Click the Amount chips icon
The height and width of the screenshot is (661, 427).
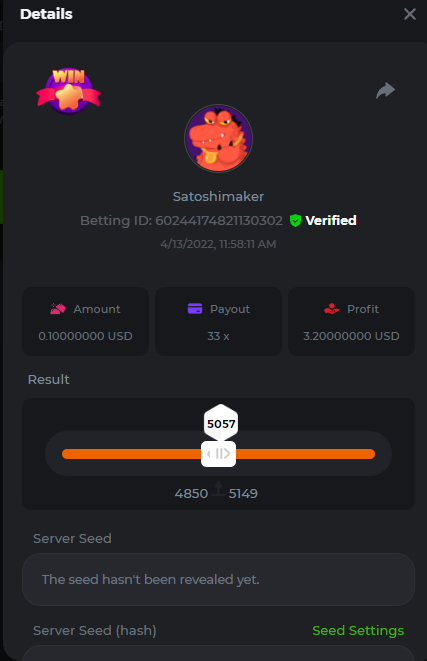[58, 309]
